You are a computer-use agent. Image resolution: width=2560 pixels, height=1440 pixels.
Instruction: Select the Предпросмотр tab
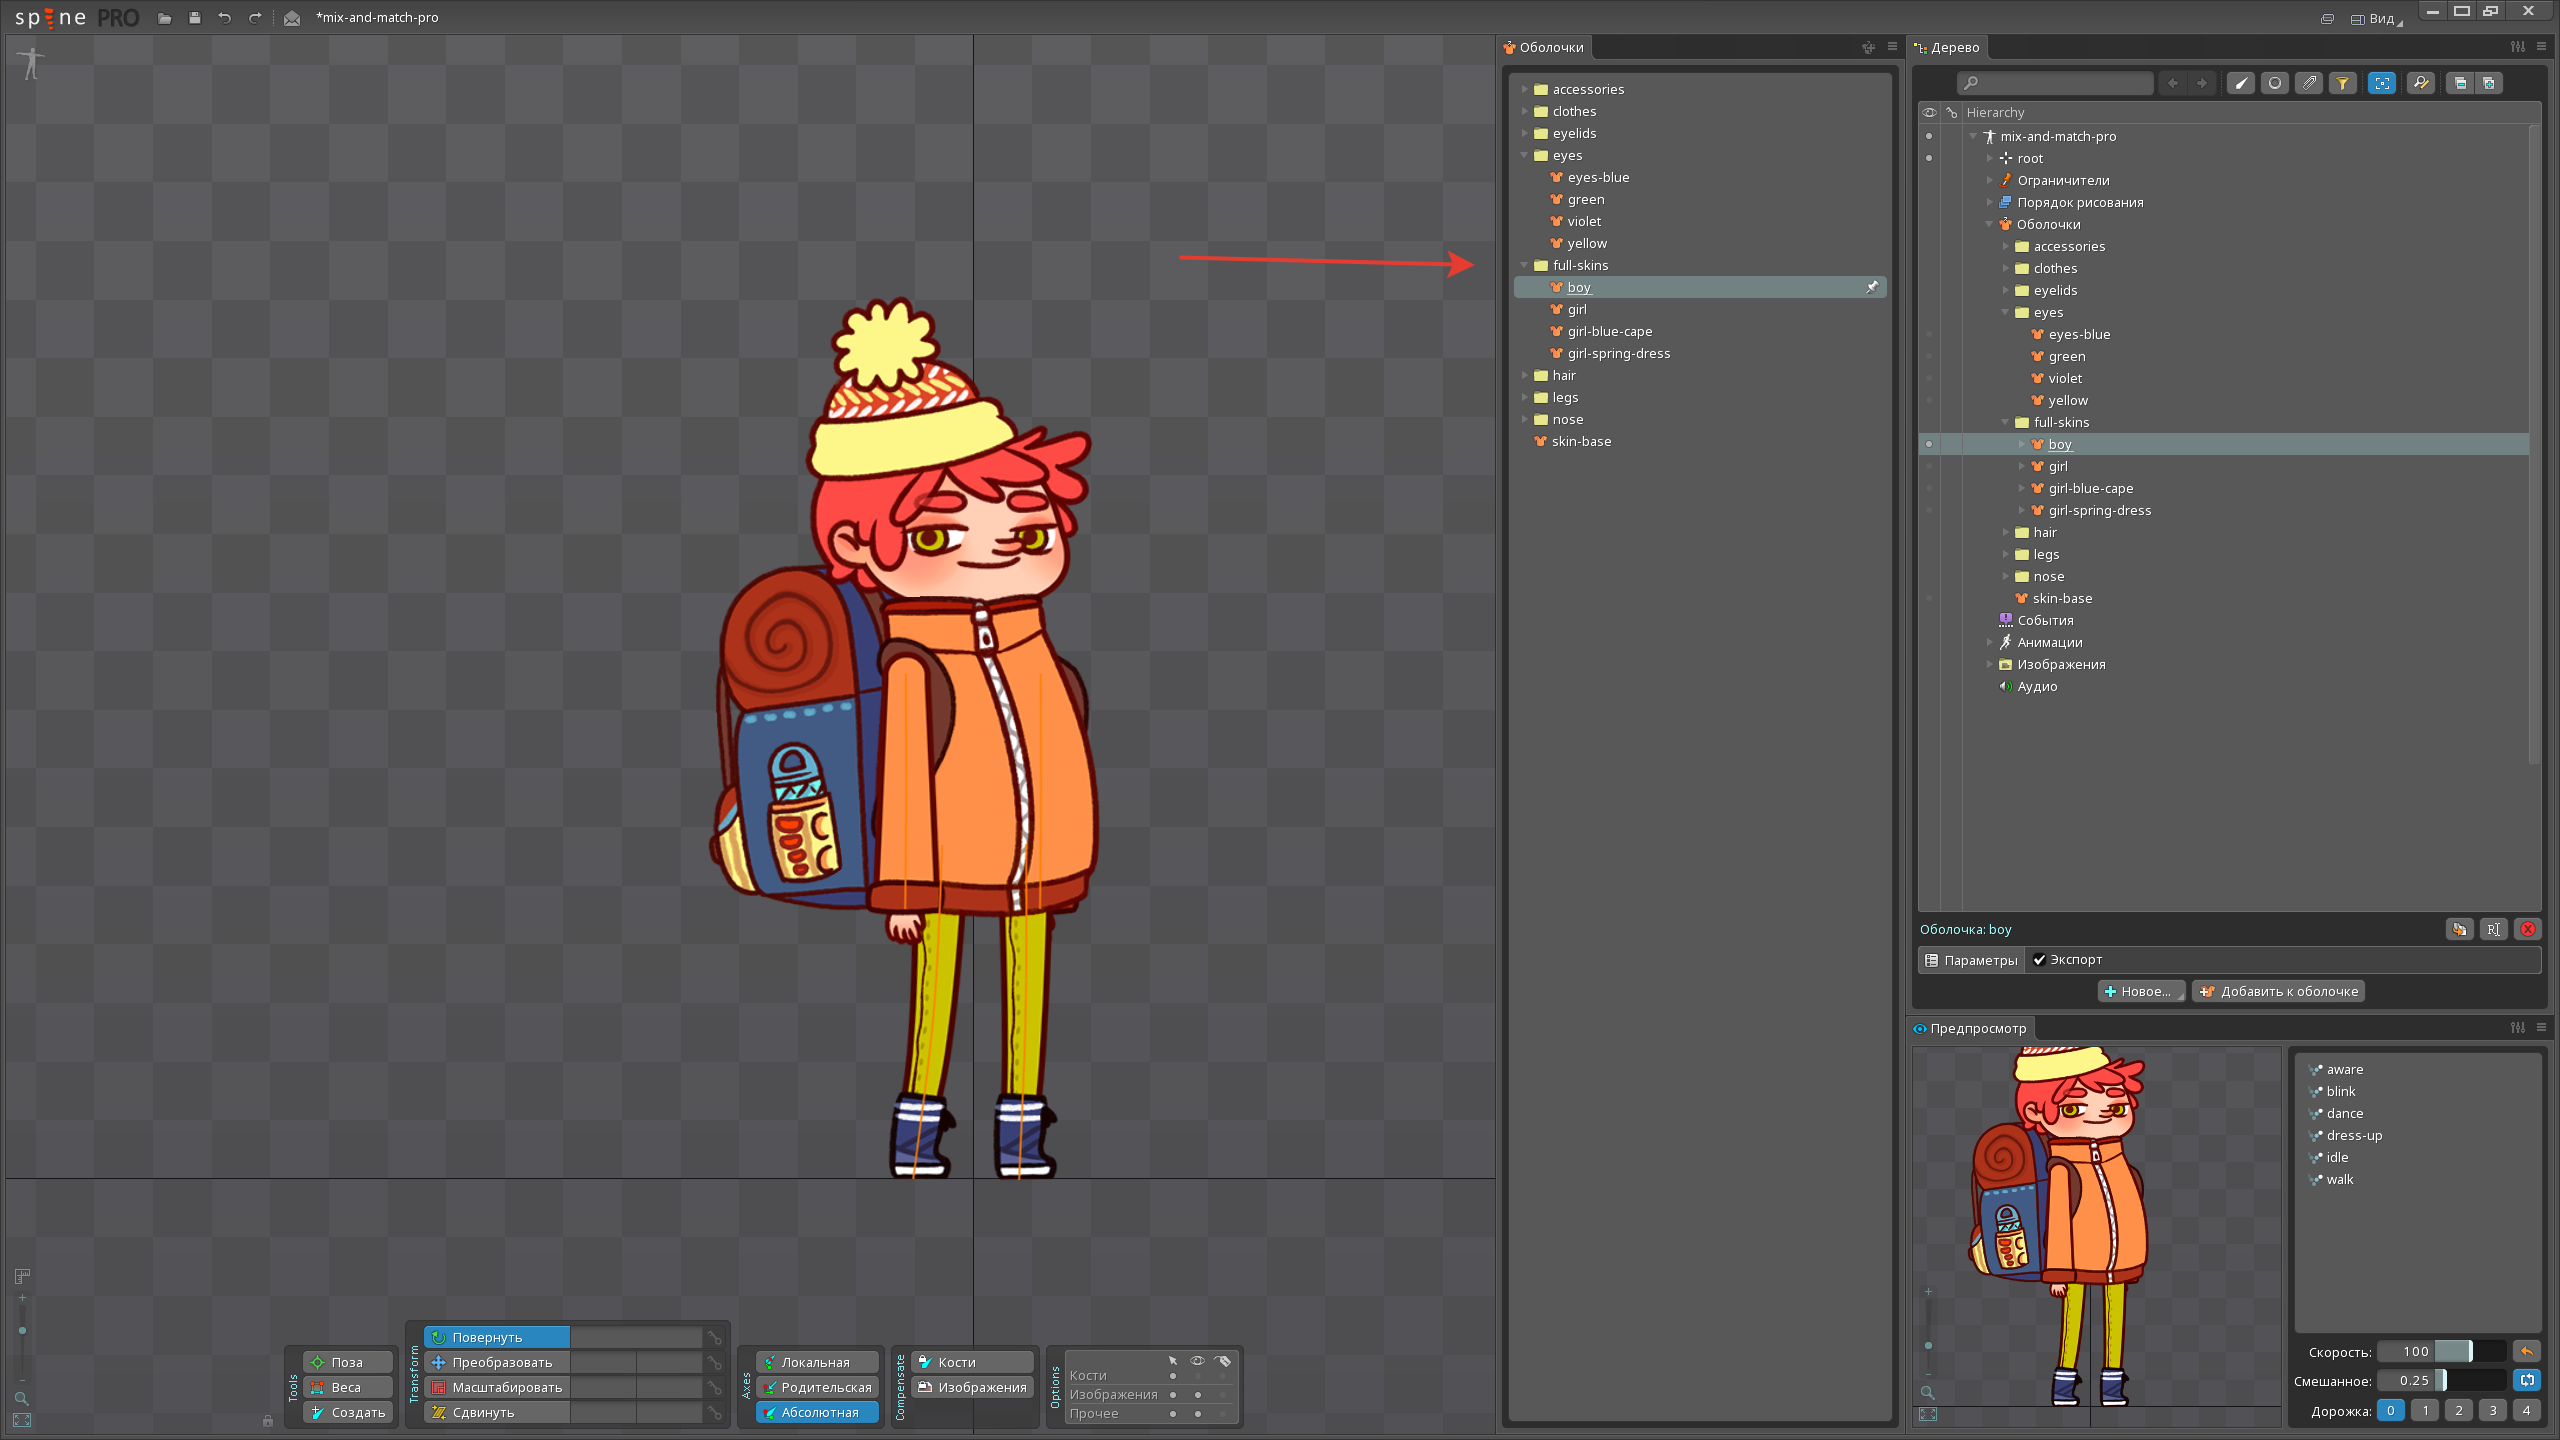1976,1028
